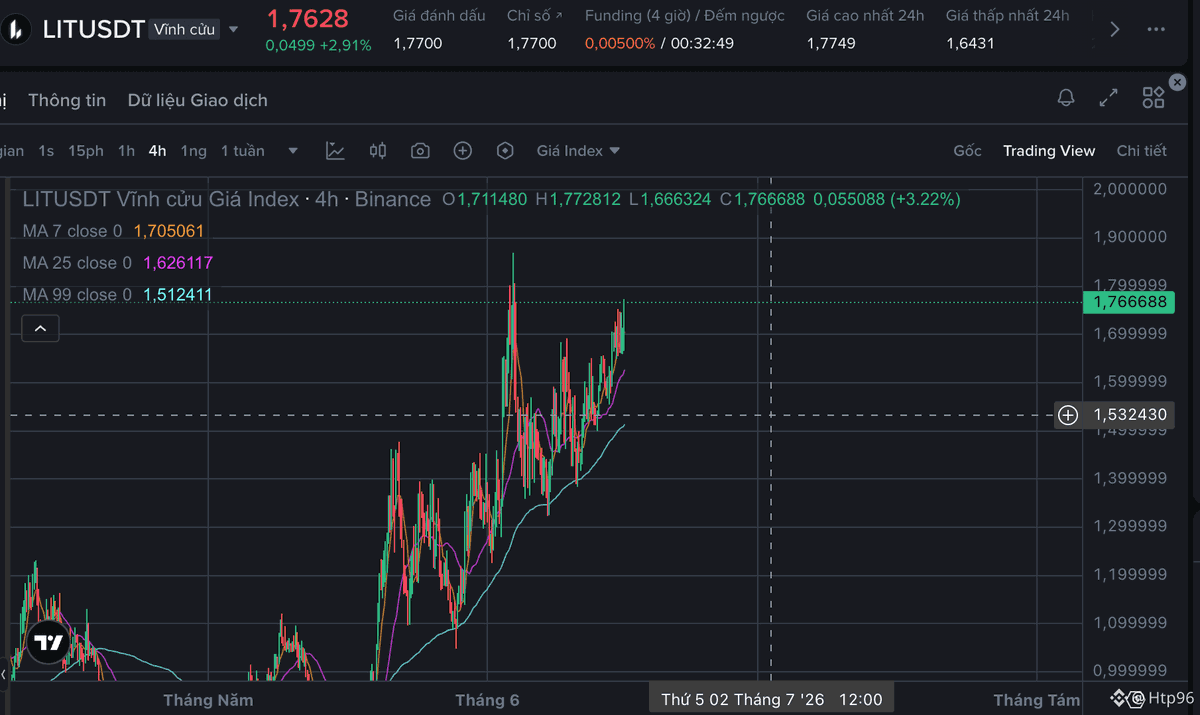1200x715 pixels.
Task: Select the 15ph timeframe
Action: [x=86, y=151]
